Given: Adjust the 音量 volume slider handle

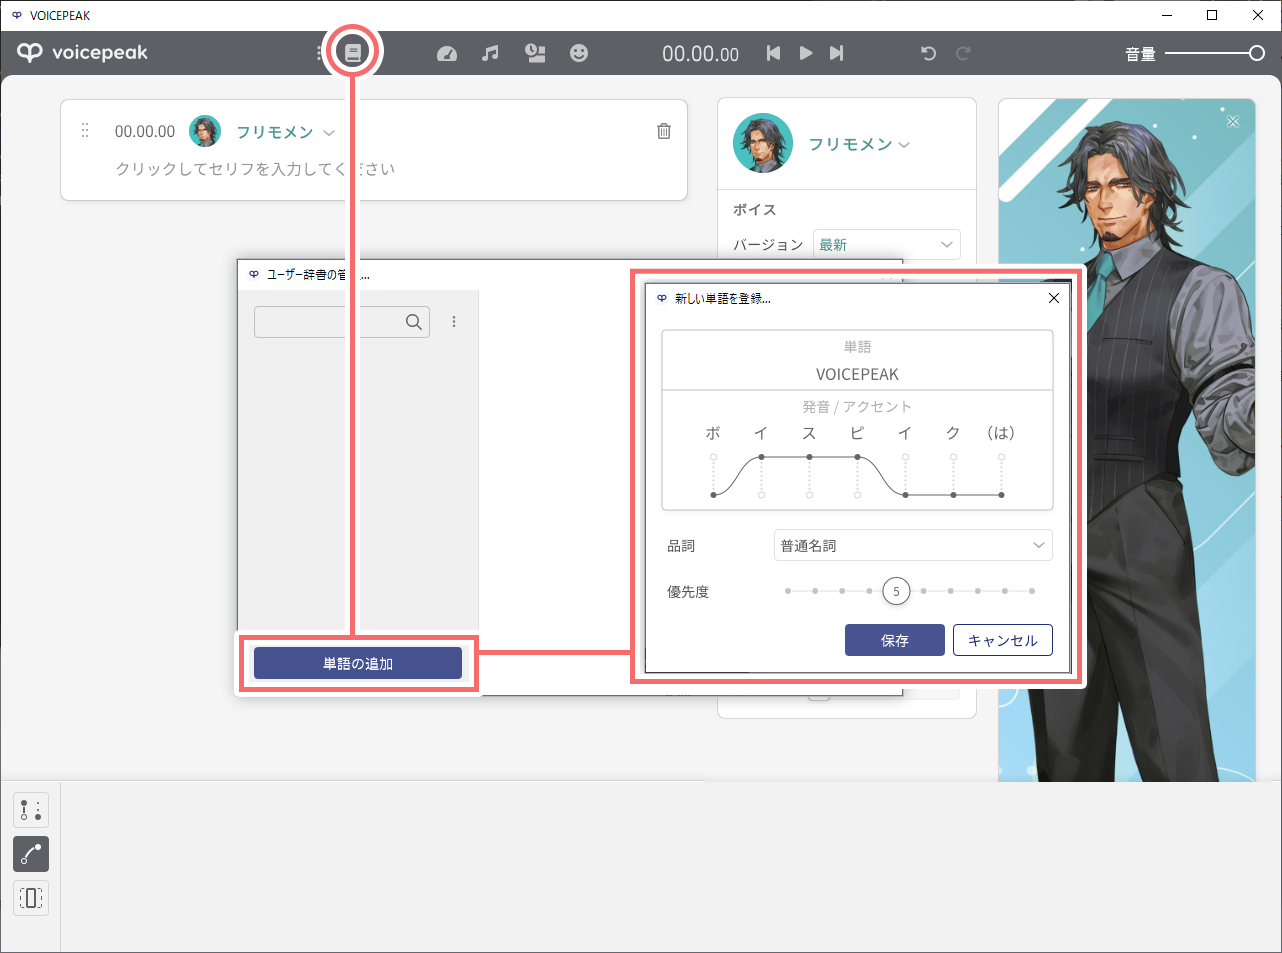Looking at the screenshot, I should pyautogui.click(x=1257, y=53).
